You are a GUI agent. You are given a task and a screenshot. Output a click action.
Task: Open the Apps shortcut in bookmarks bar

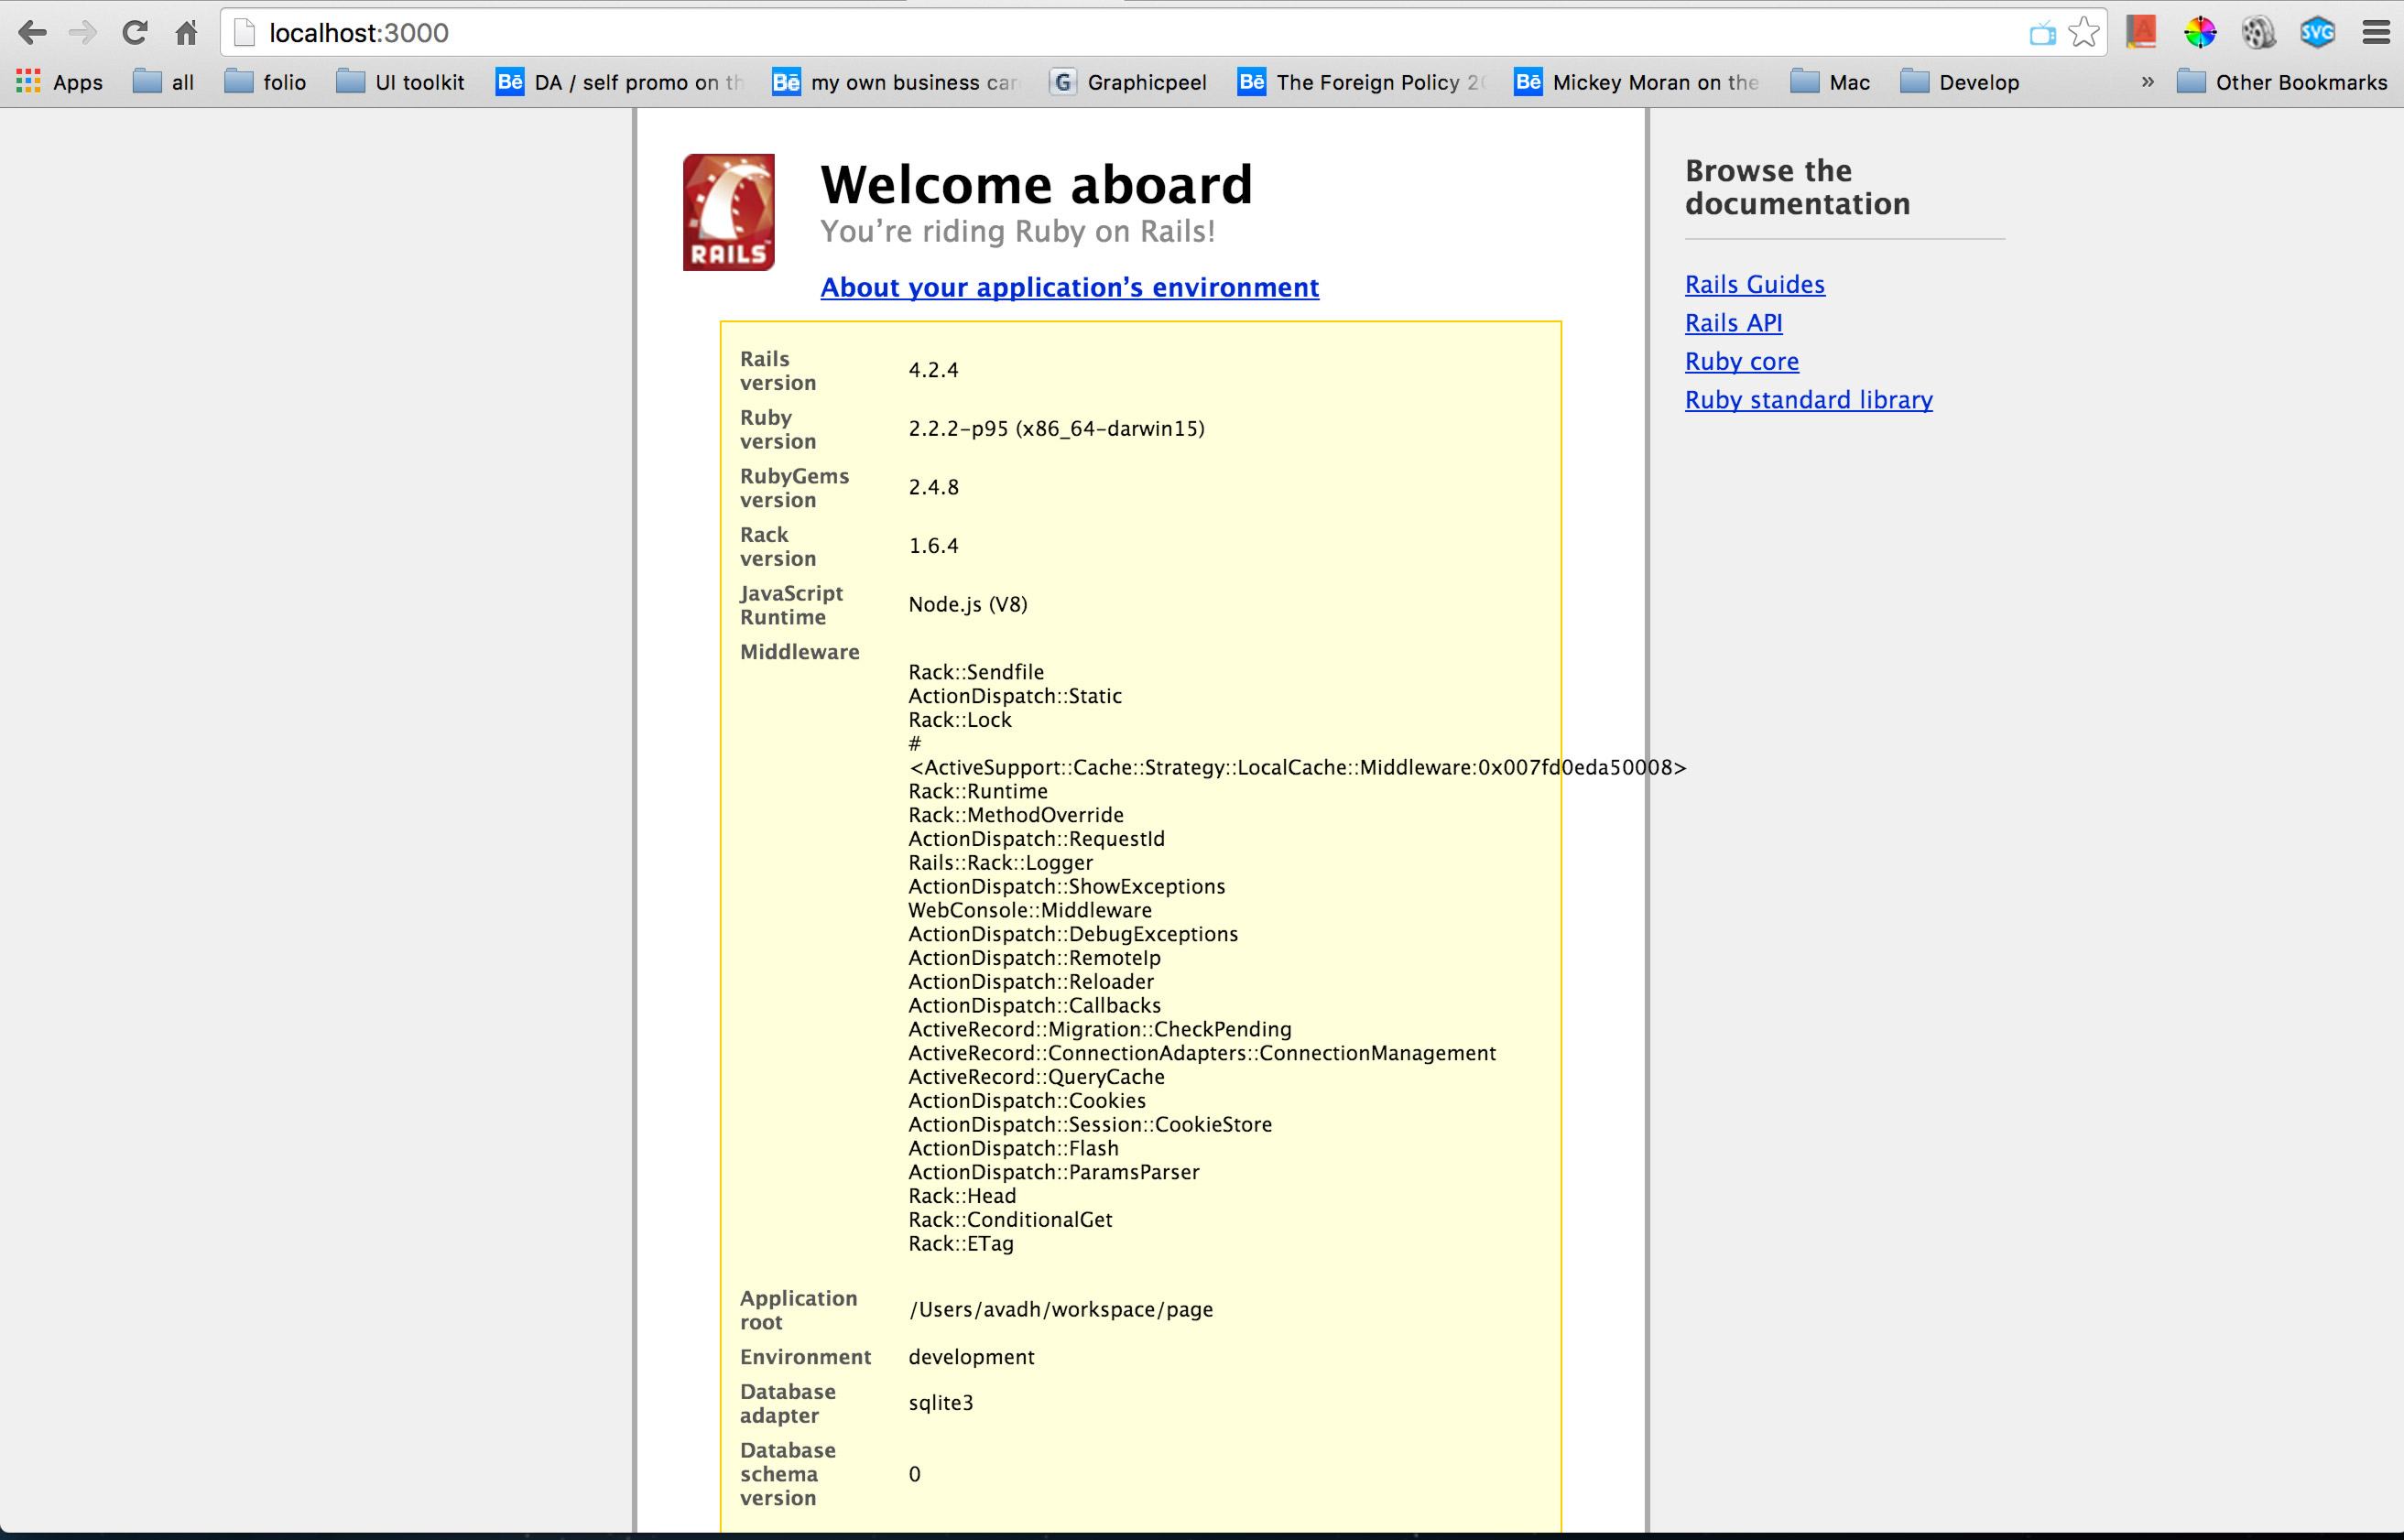coord(60,82)
